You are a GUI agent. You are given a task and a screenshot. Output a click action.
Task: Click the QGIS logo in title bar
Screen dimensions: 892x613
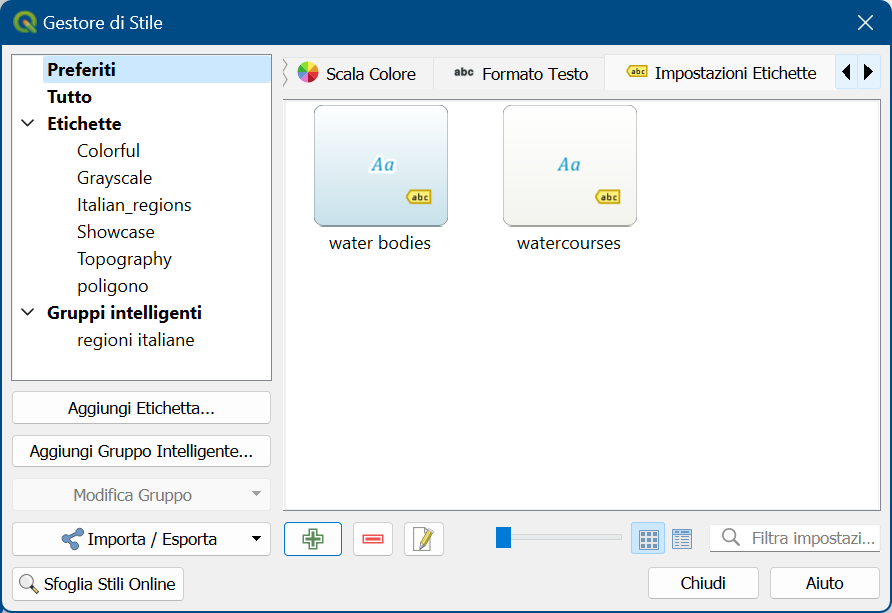24,23
